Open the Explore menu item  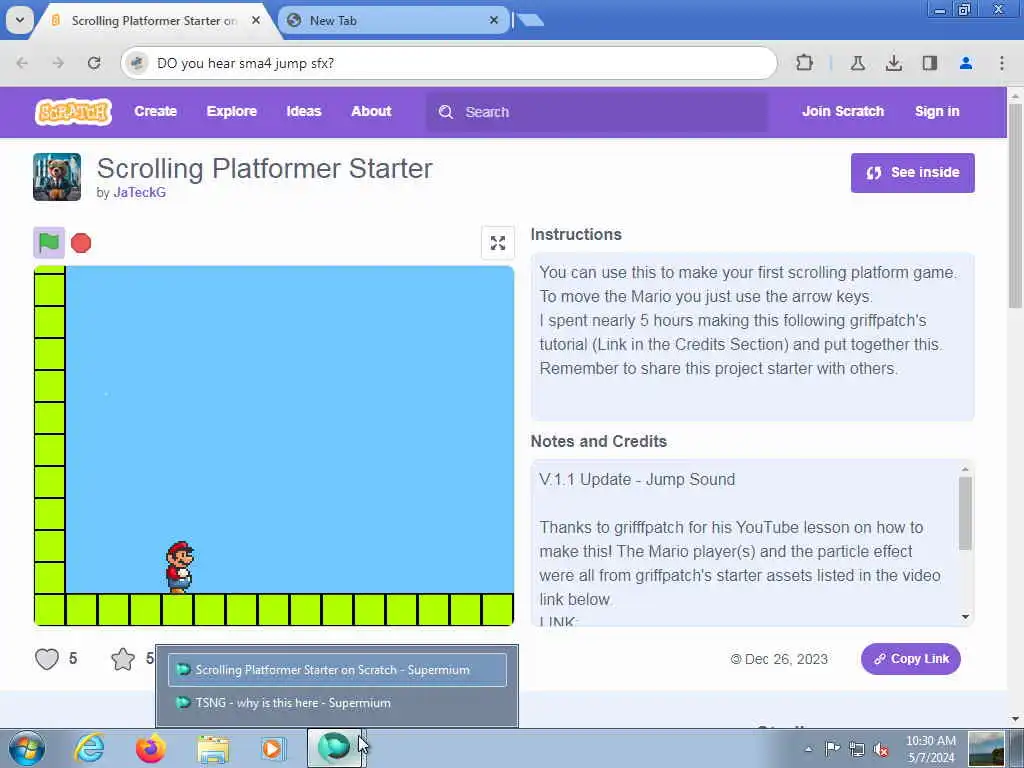pyautogui.click(x=232, y=111)
